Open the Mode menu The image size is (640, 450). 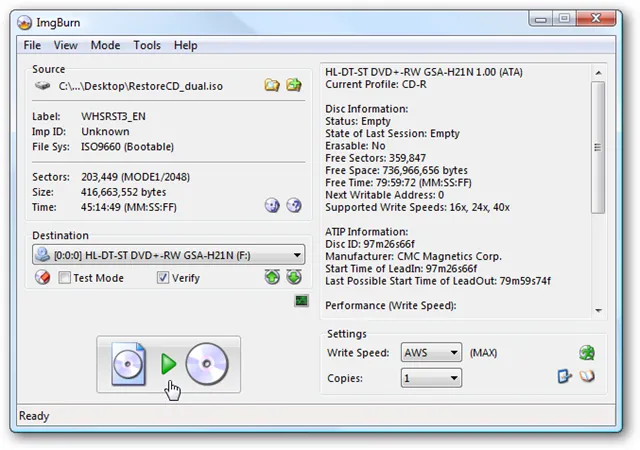pos(105,45)
